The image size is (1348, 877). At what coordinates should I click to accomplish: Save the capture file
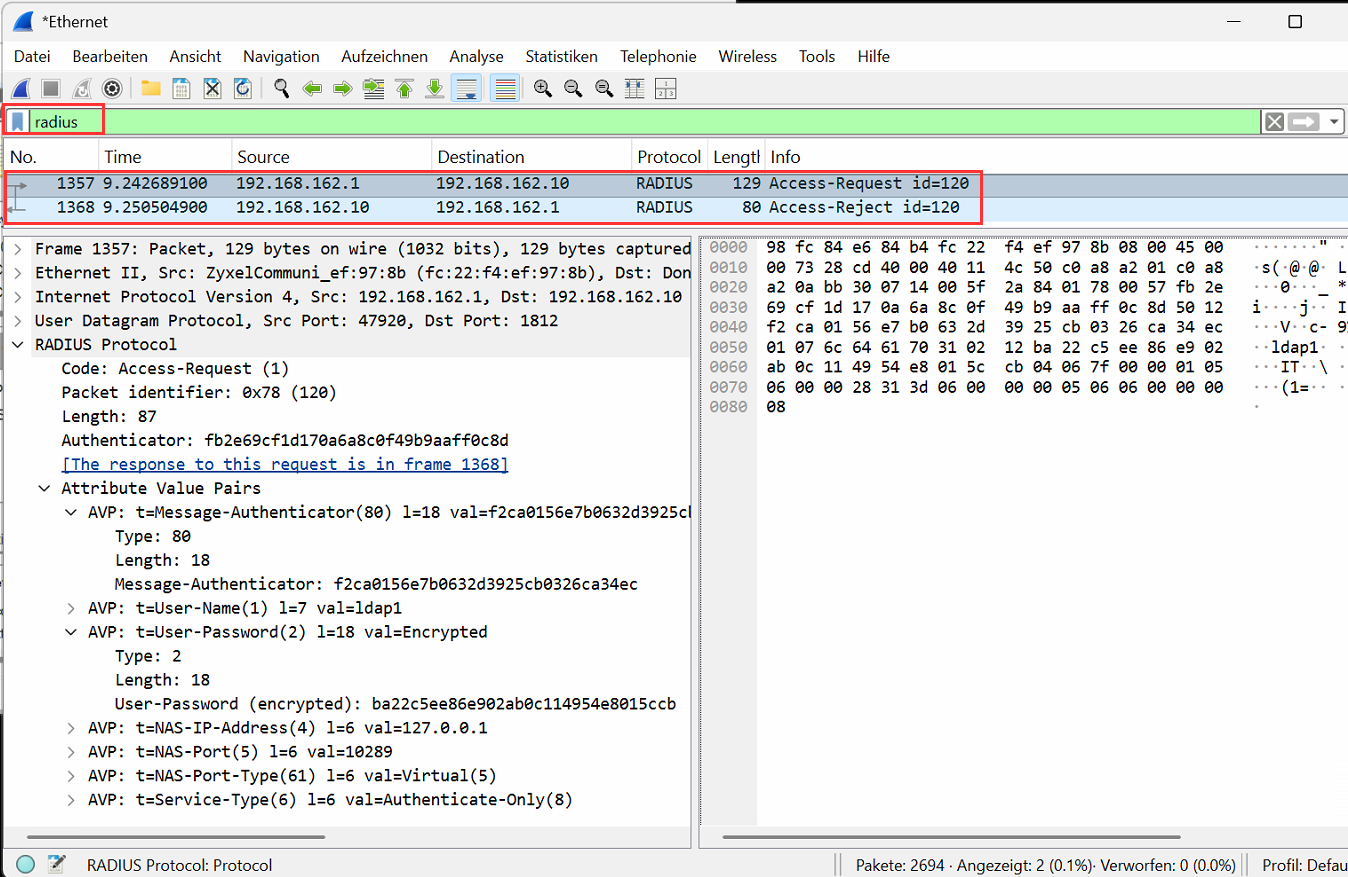point(181,89)
